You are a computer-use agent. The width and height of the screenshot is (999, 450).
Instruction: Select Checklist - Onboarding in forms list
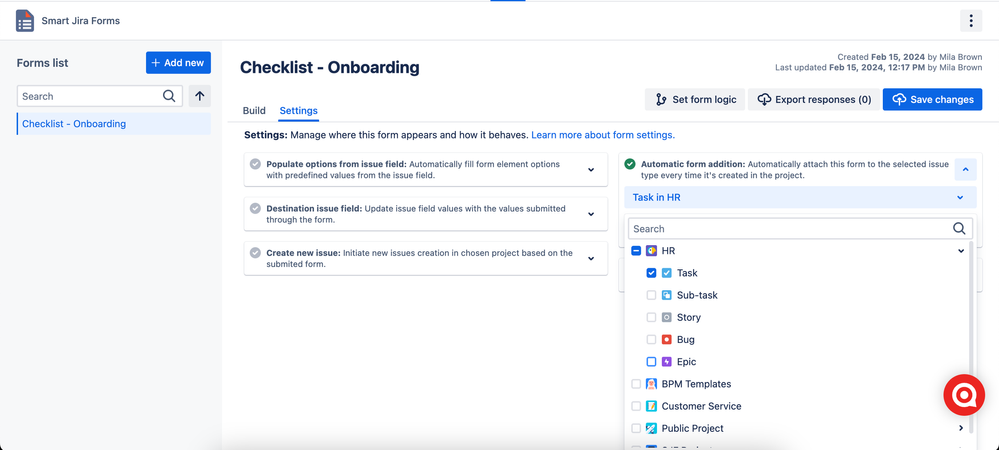click(113, 124)
